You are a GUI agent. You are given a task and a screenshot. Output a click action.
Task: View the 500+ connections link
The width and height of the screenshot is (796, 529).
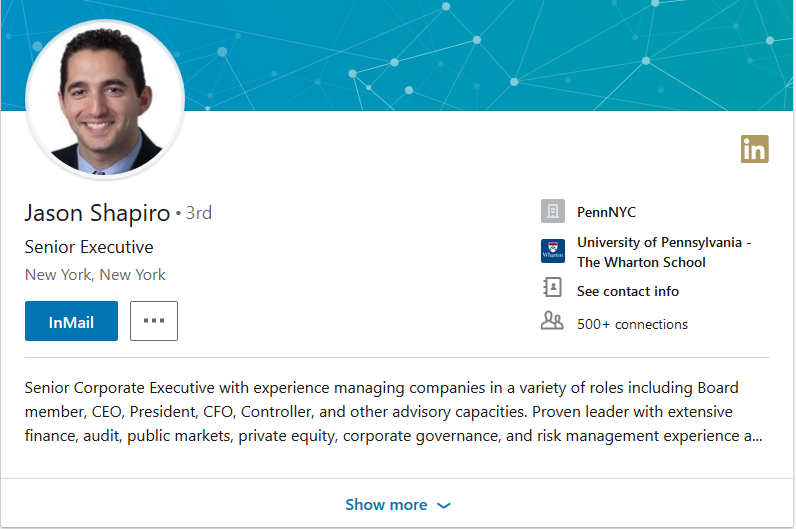pos(632,324)
